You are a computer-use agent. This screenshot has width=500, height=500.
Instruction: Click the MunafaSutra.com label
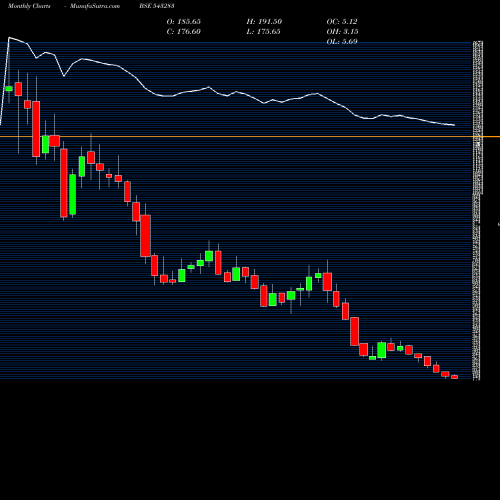pyautogui.click(x=95, y=6)
